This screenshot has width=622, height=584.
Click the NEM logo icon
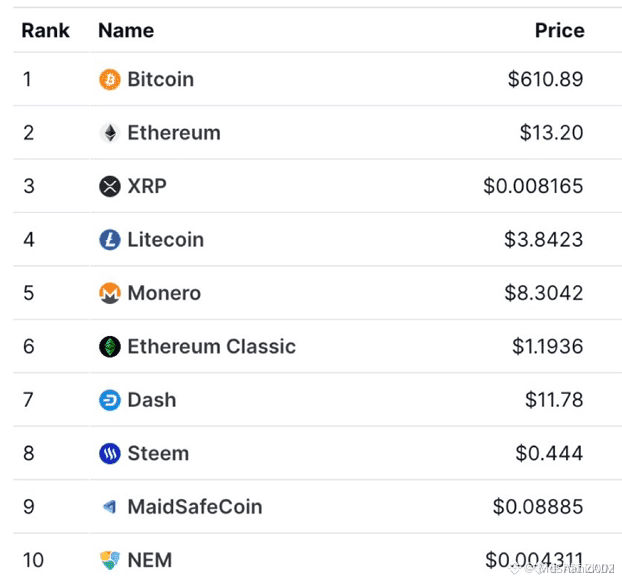tap(110, 560)
